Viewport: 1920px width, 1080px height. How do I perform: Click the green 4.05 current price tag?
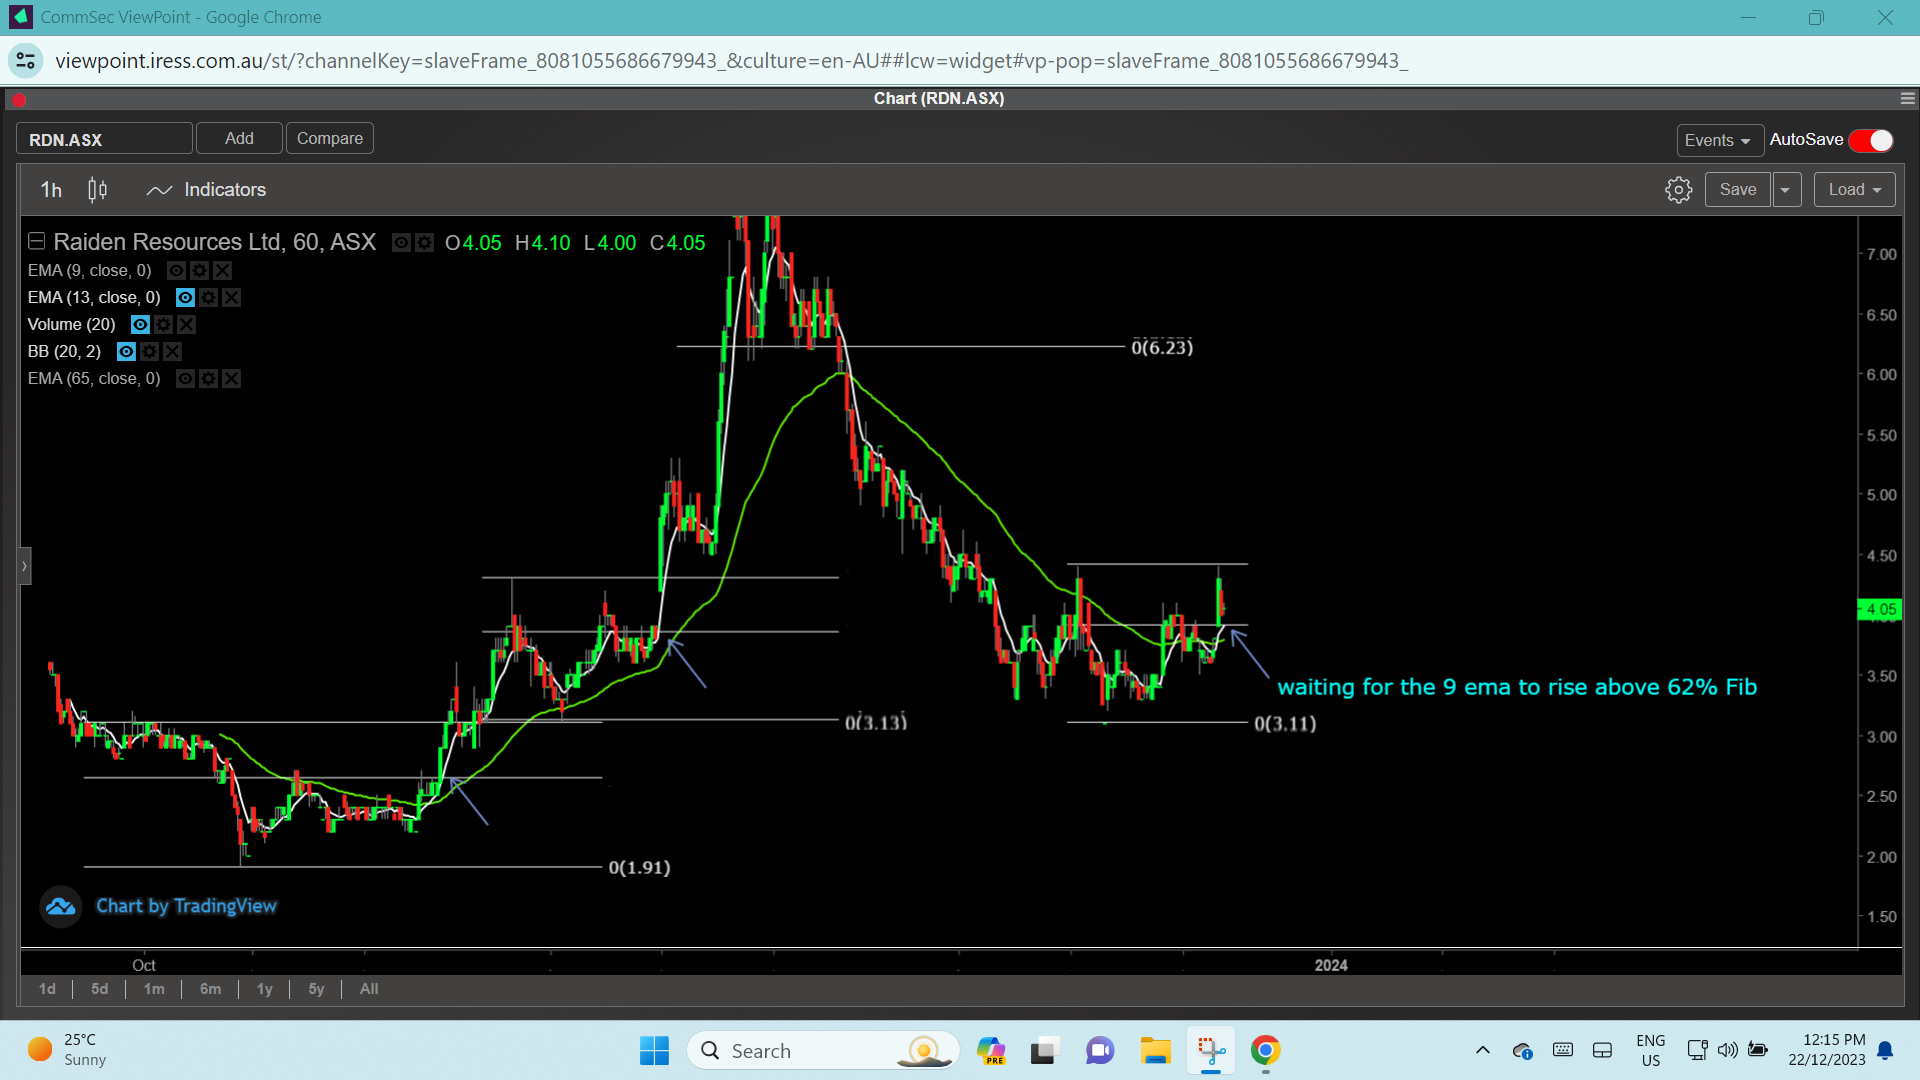point(1880,609)
